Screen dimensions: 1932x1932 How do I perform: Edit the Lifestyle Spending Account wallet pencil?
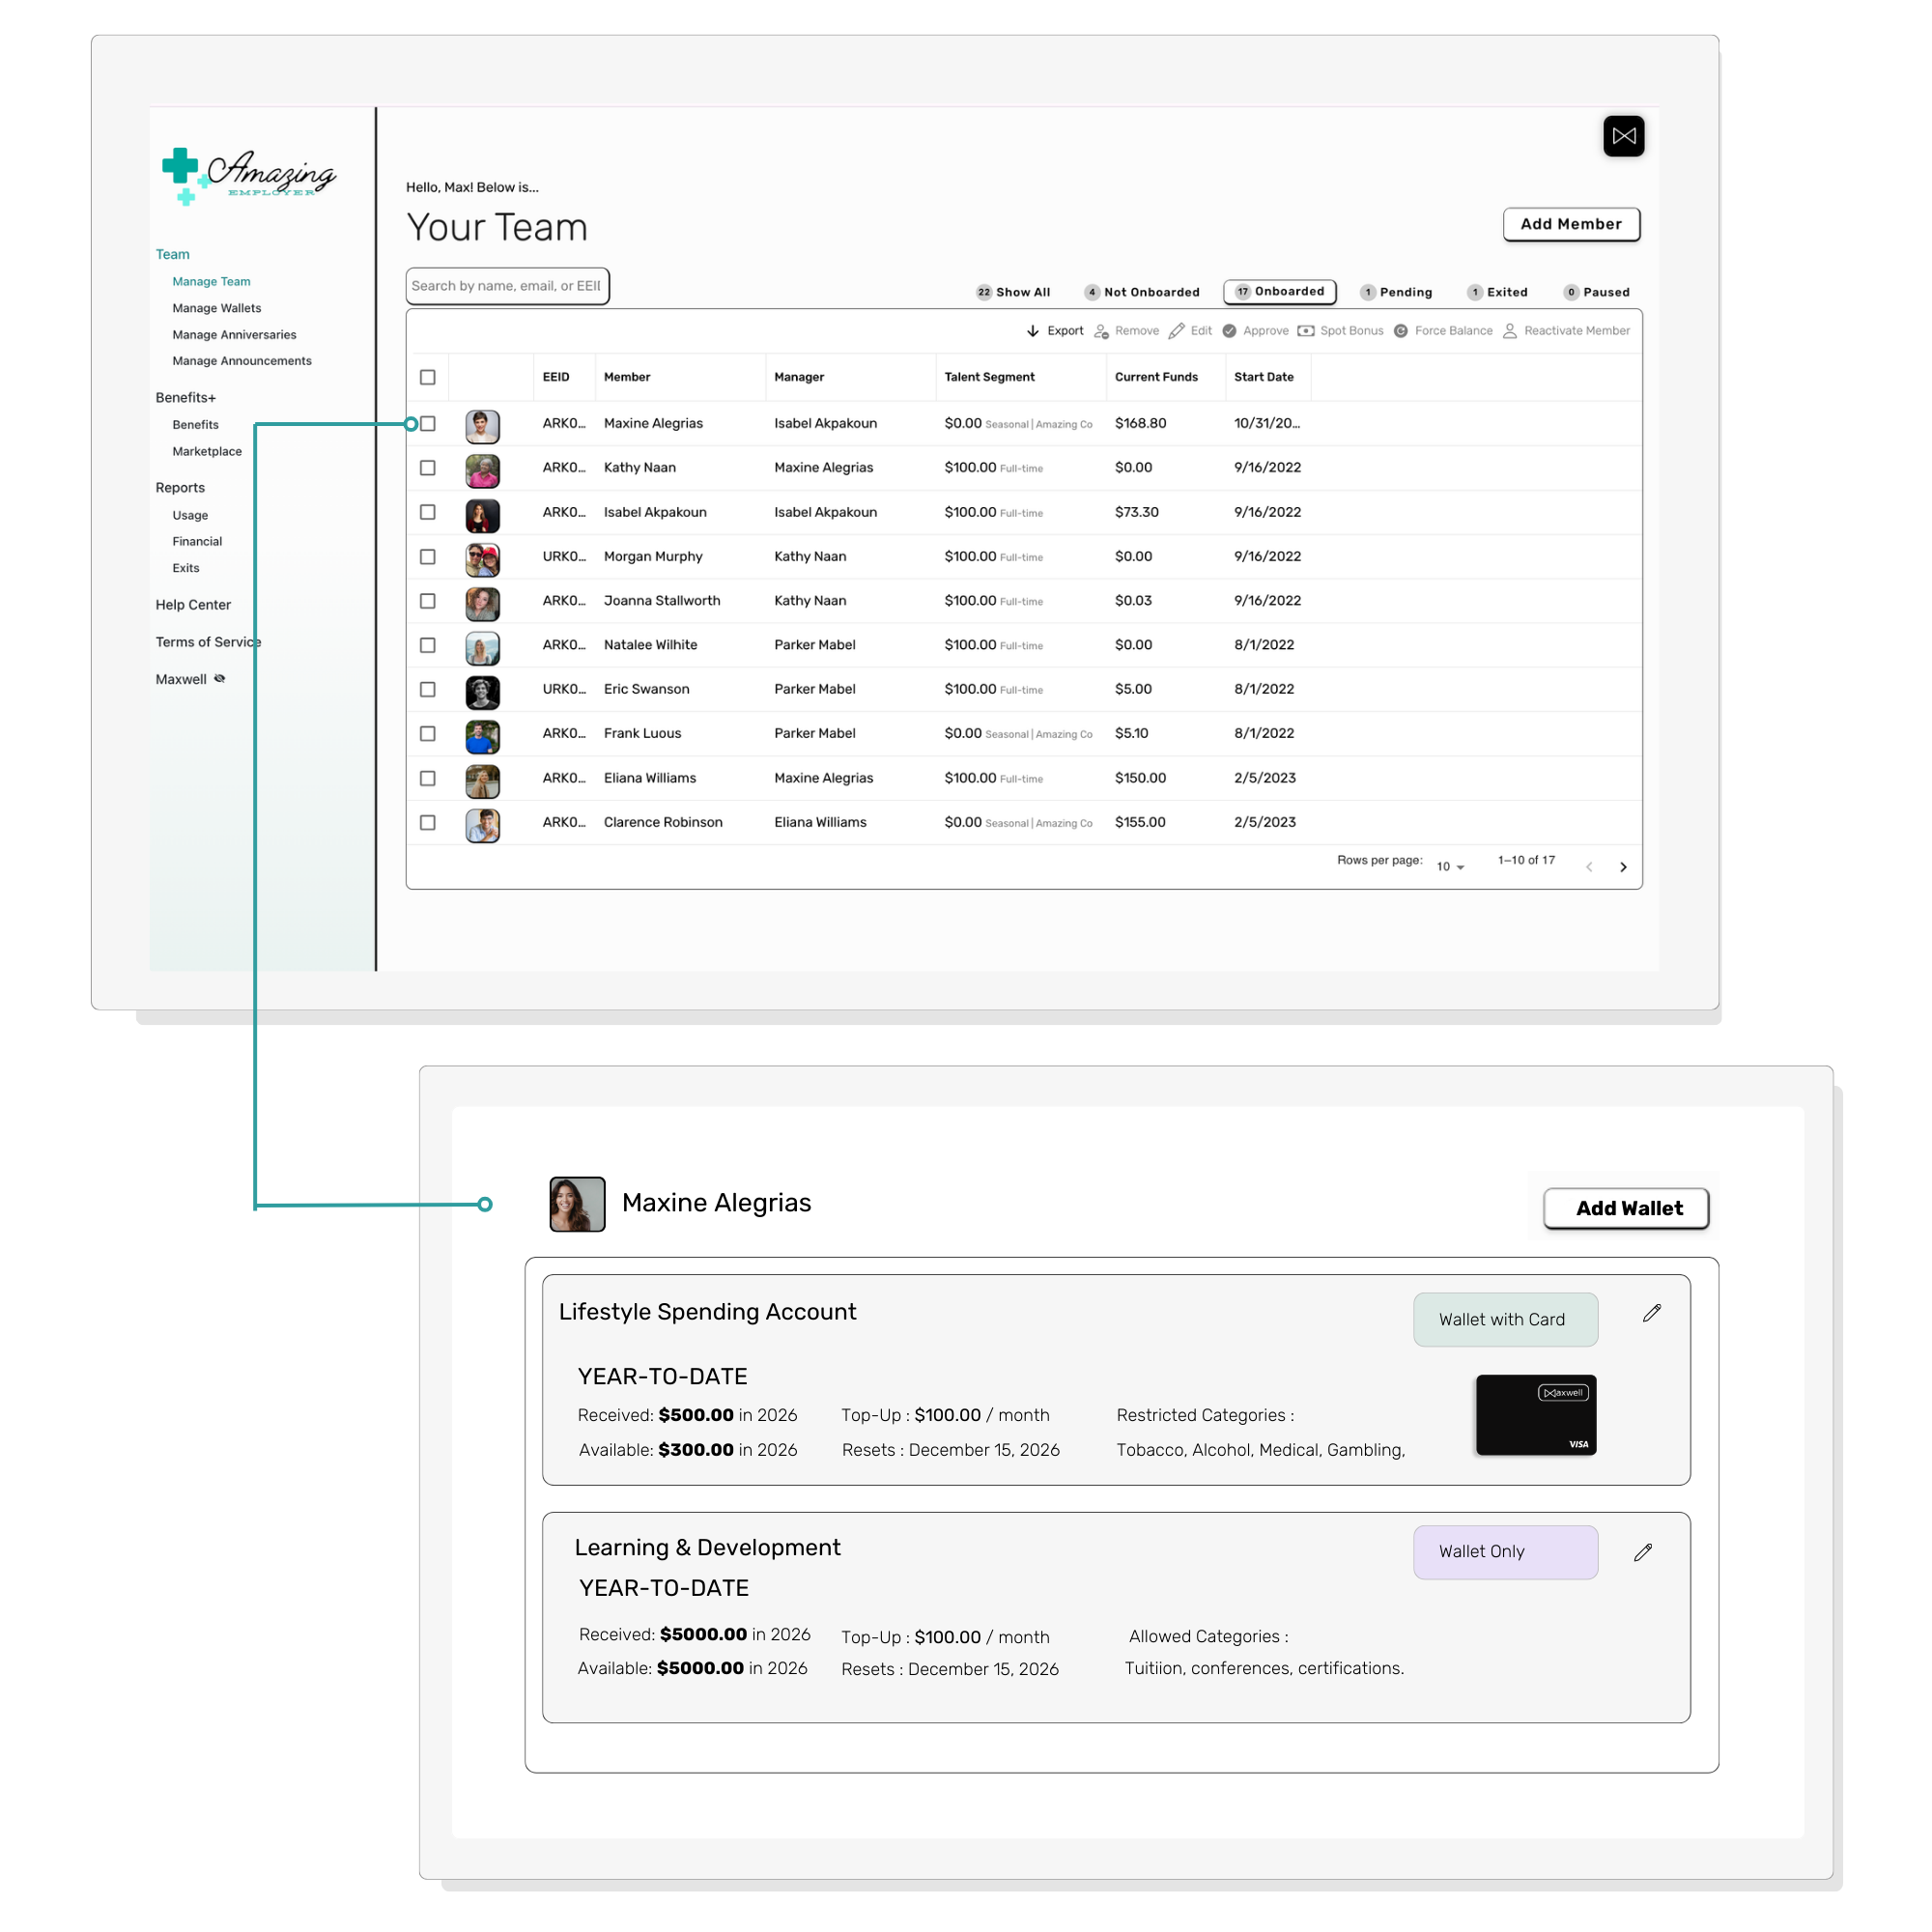pyautogui.click(x=1651, y=1313)
